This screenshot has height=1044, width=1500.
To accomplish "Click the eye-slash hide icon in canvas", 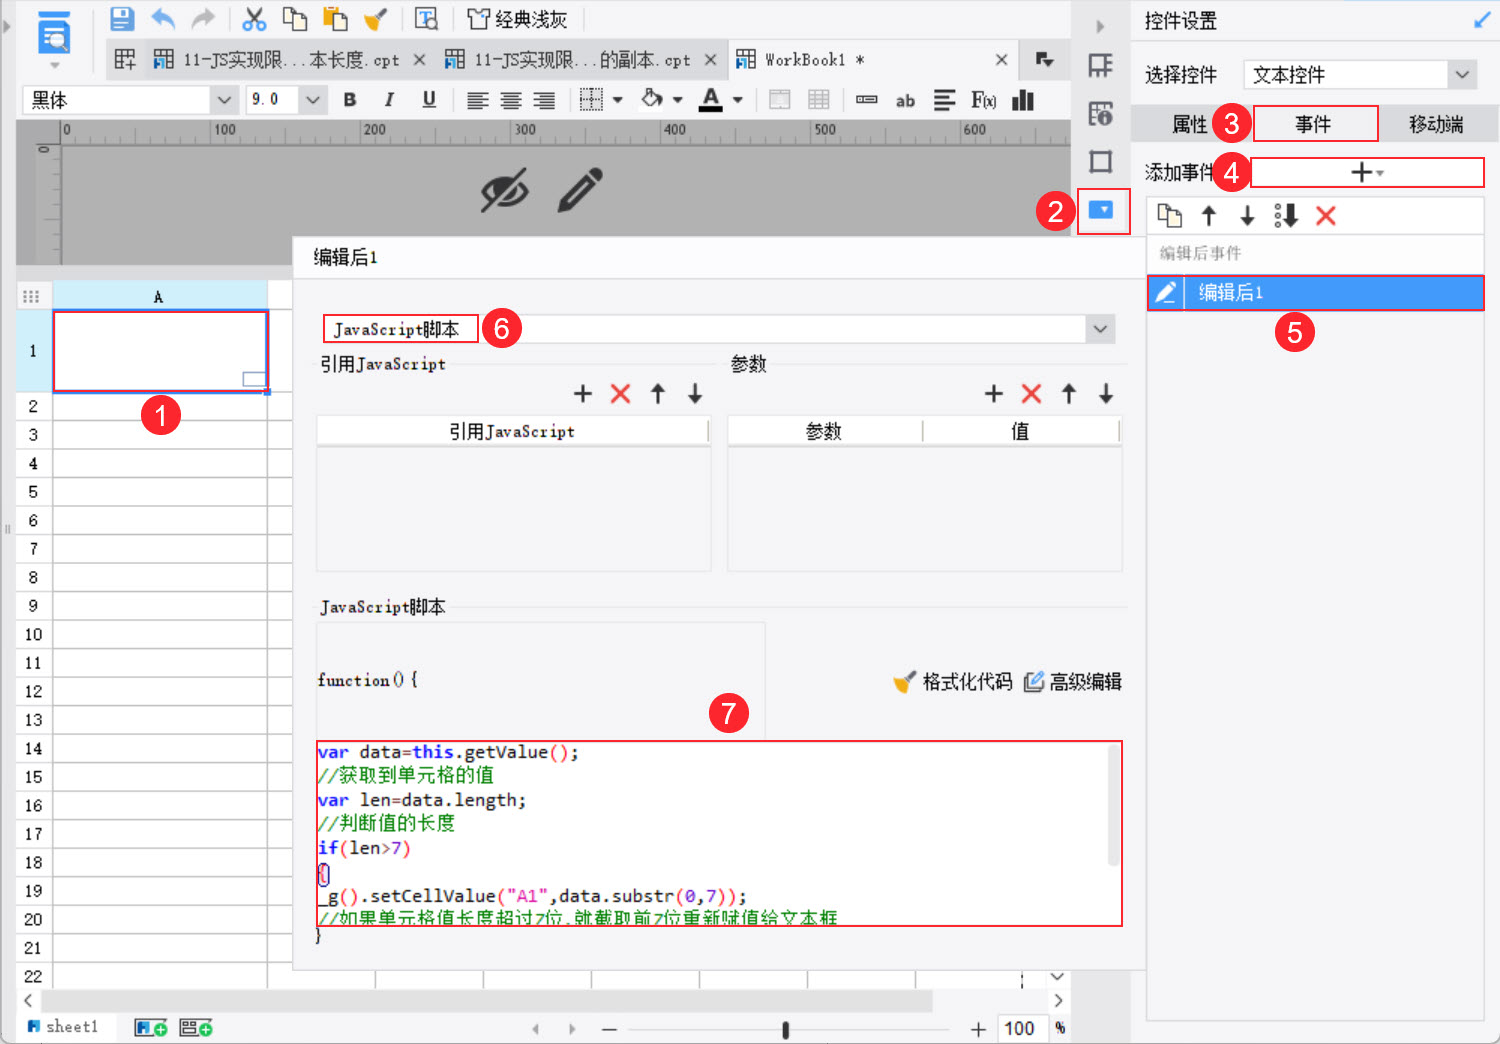I will pos(505,190).
